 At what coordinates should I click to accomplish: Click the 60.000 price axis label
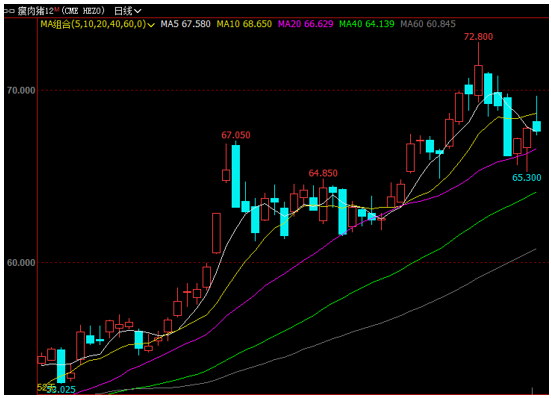21,263
